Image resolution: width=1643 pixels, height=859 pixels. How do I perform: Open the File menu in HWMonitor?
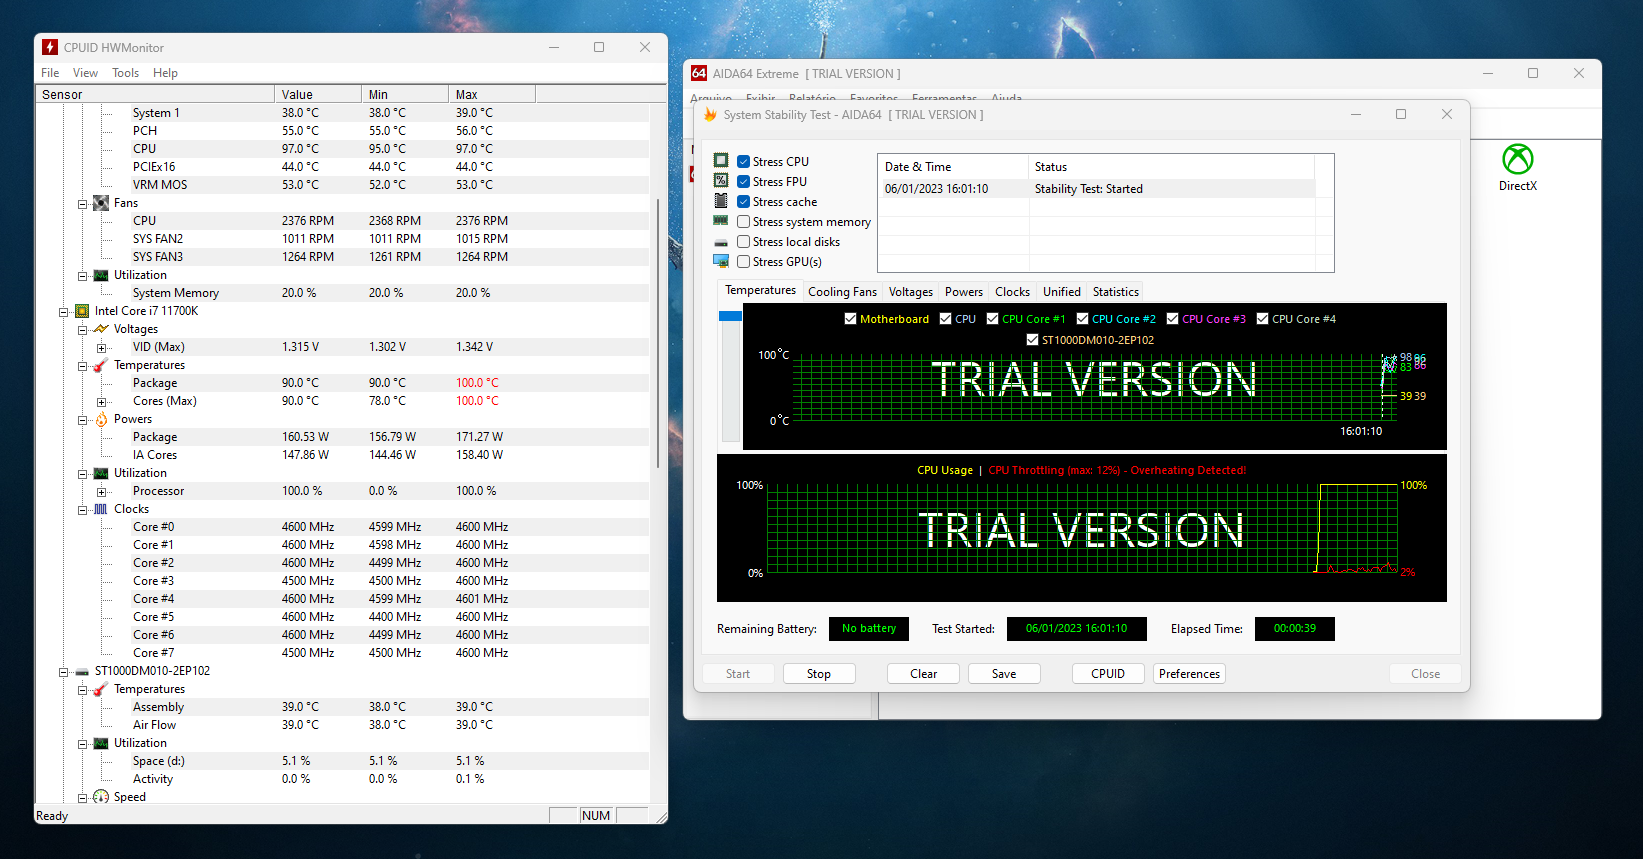click(x=50, y=73)
